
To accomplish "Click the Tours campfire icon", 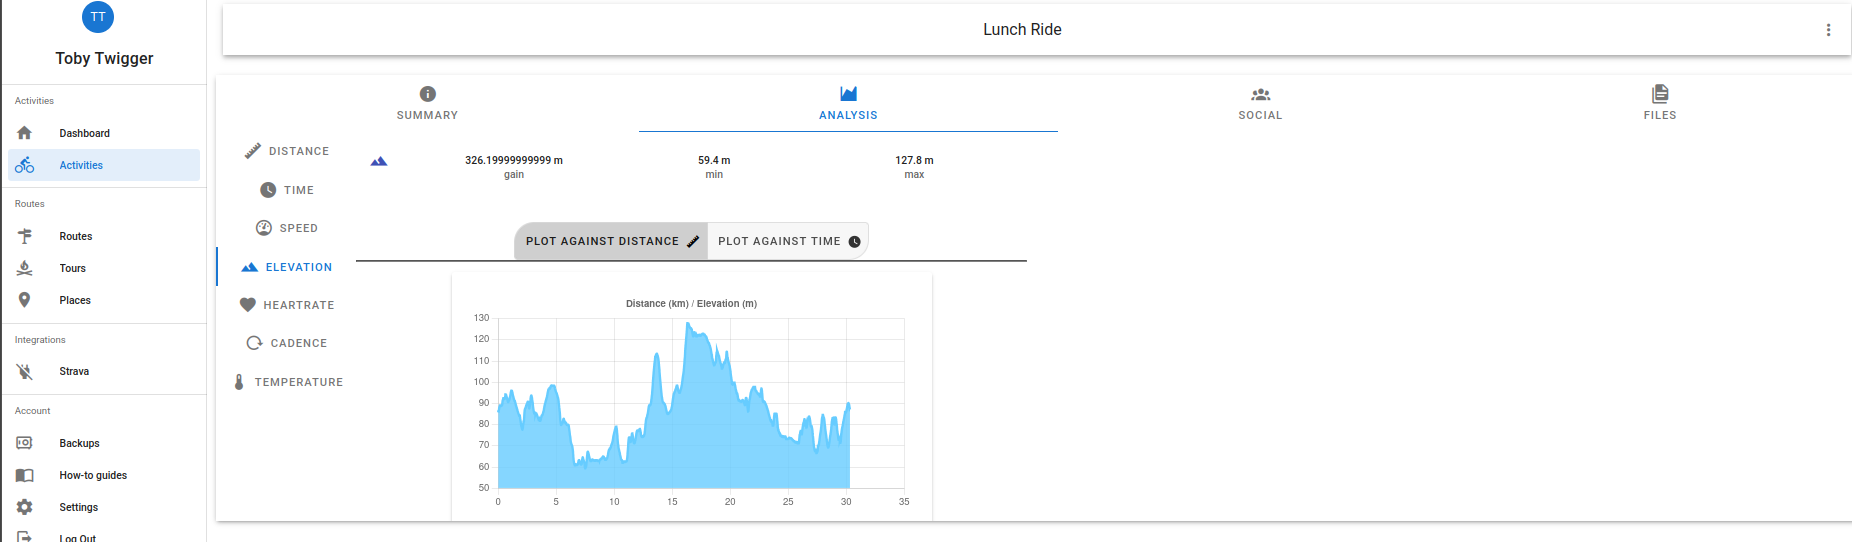I will (x=25, y=268).
